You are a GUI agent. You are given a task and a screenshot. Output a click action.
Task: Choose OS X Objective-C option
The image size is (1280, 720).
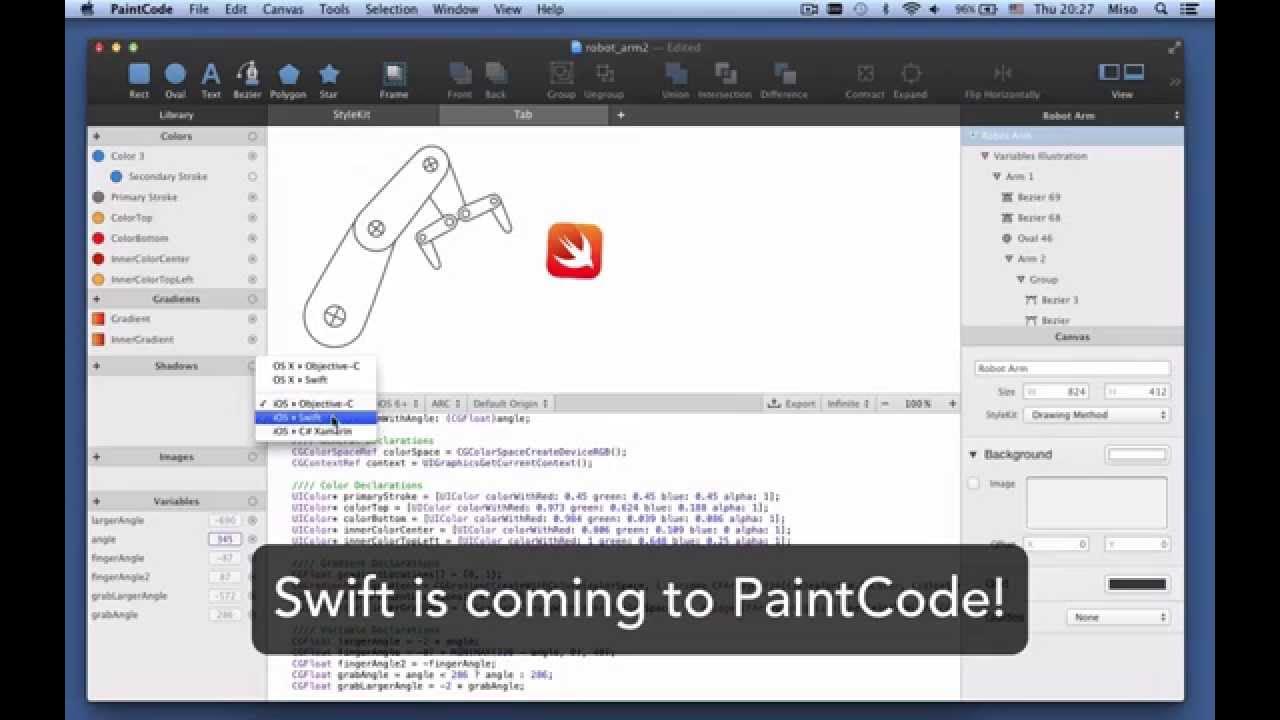316,366
